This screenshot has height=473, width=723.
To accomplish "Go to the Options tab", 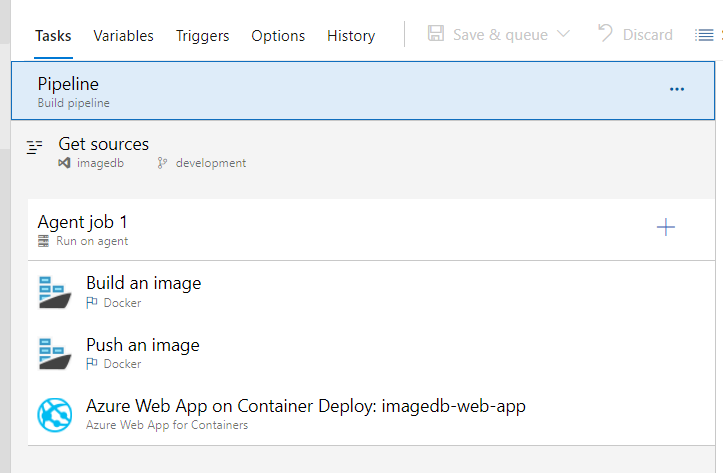I will click(x=278, y=36).
